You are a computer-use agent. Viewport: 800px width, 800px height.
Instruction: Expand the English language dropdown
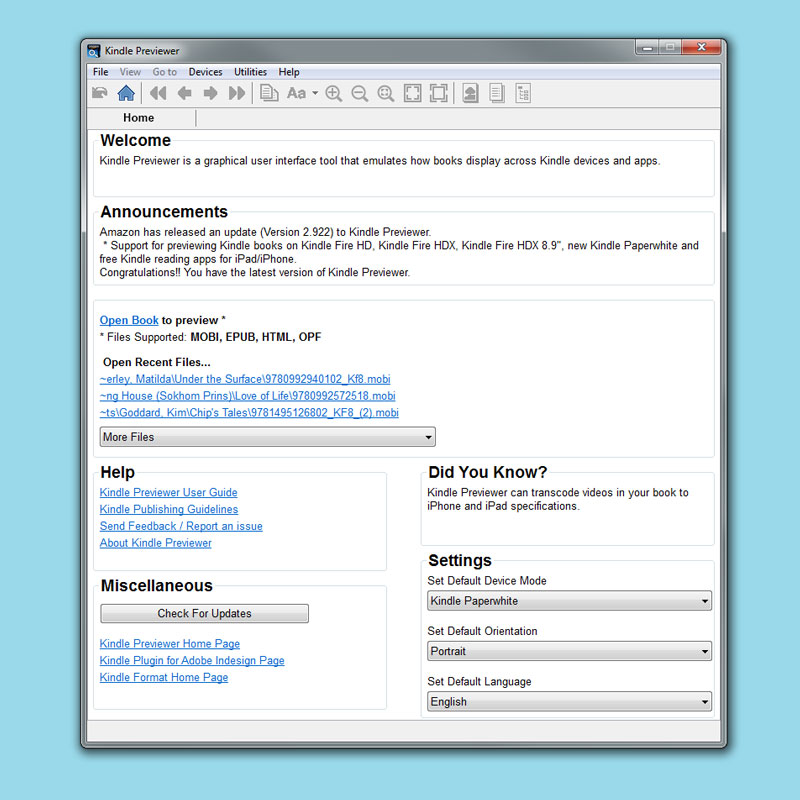tap(569, 702)
